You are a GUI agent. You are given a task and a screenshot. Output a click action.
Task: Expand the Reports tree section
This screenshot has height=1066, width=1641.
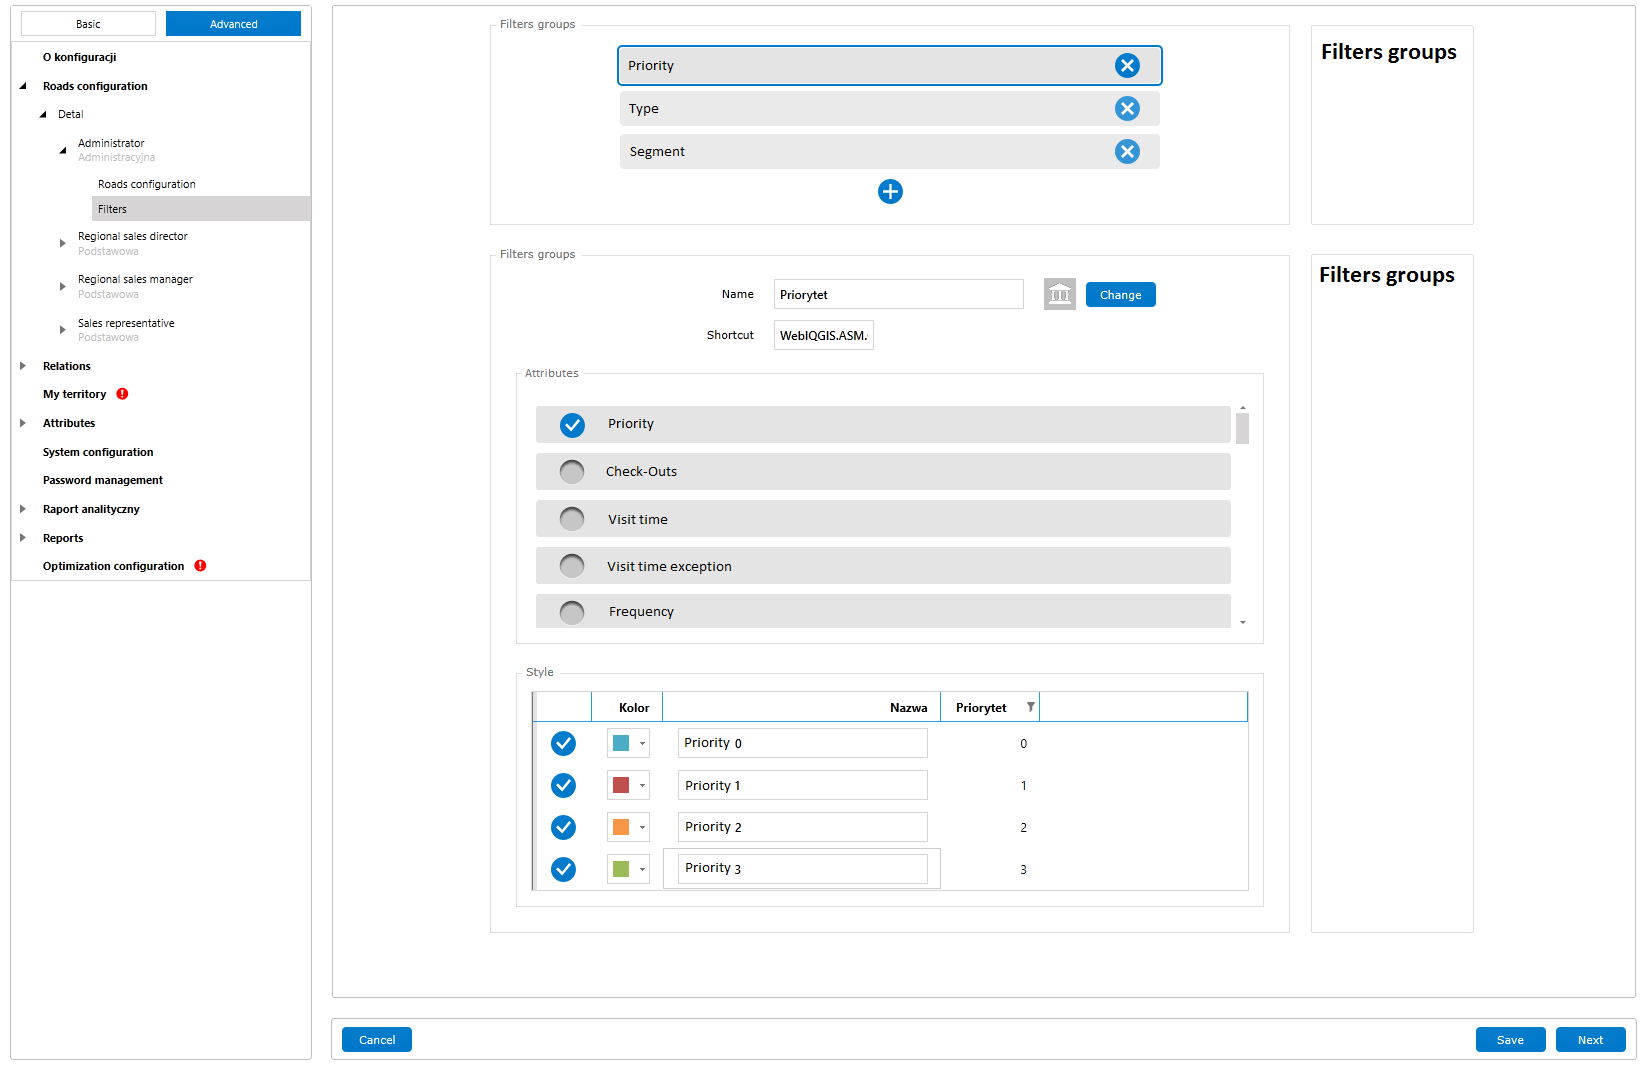tap(23, 538)
